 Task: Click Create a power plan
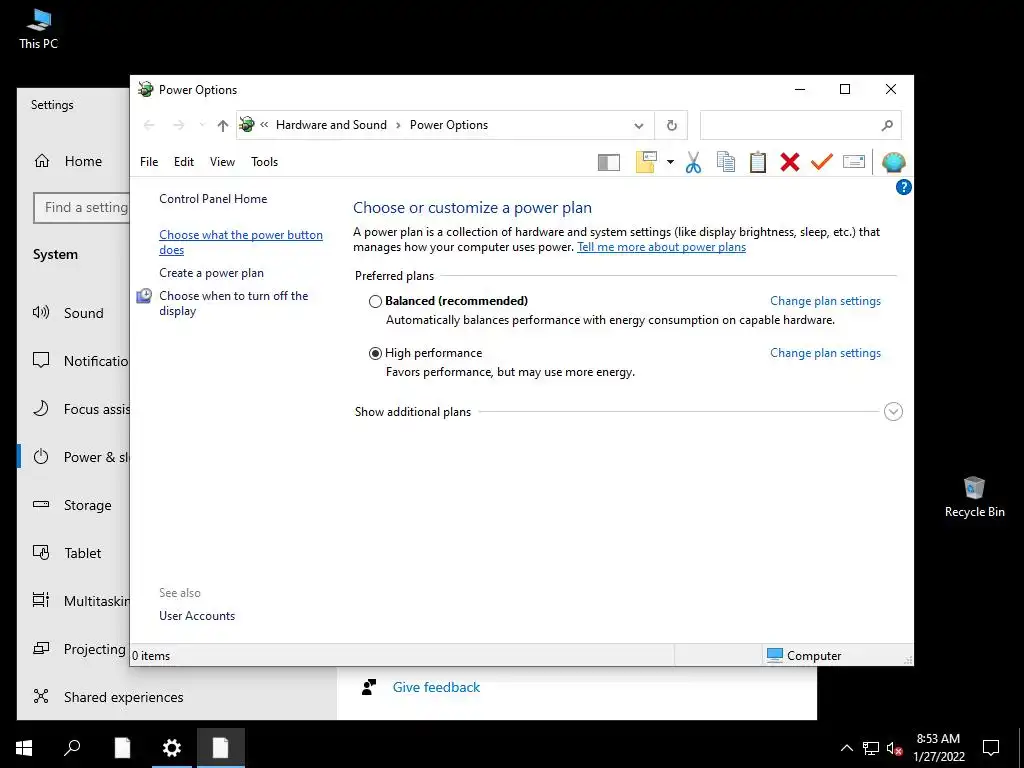click(x=211, y=273)
